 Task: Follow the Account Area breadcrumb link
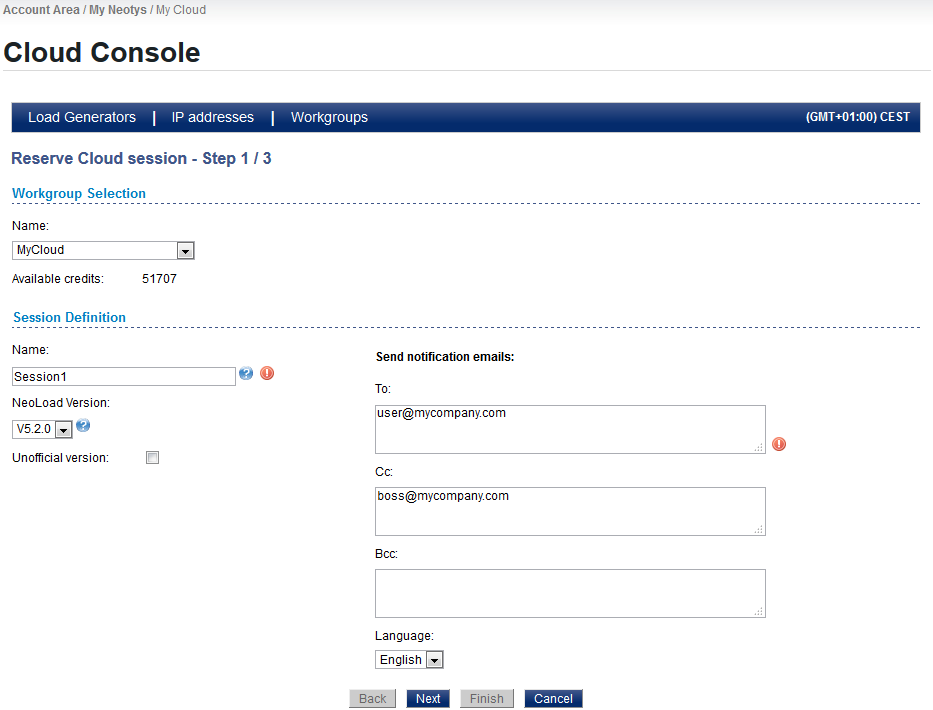[x=40, y=10]
